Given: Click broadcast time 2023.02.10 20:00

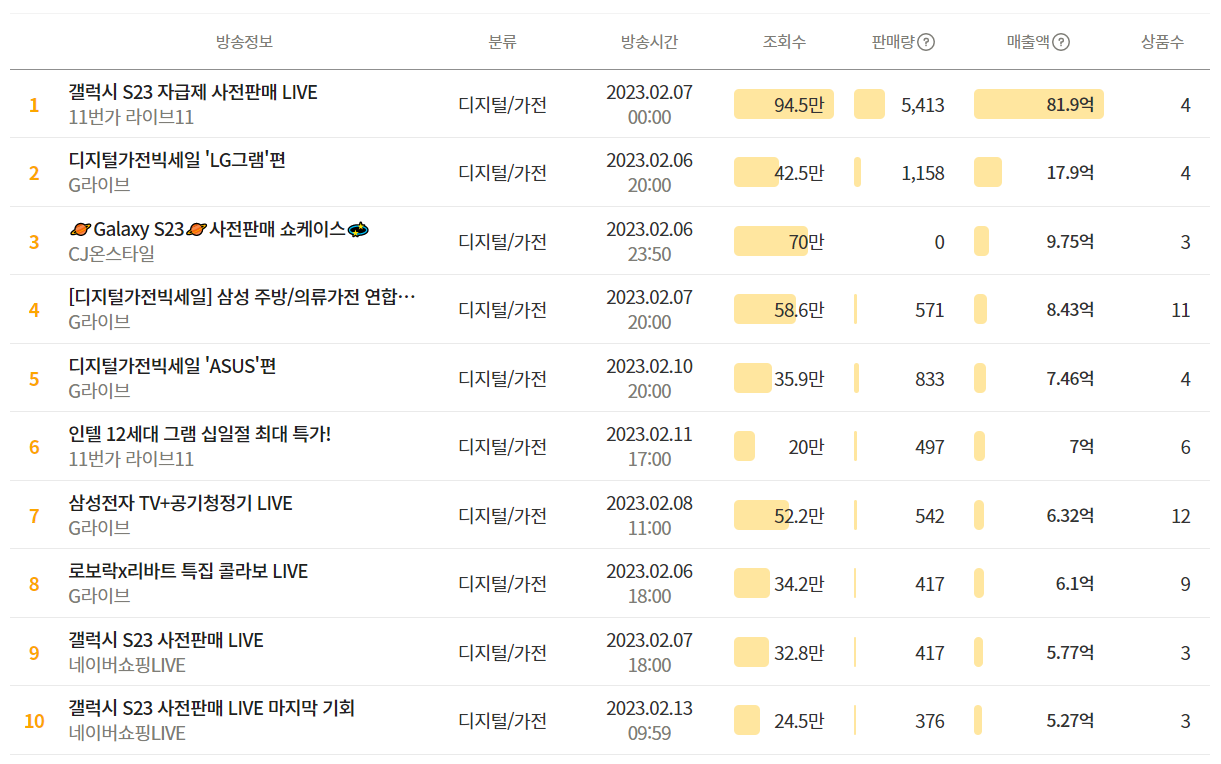Looking at the screenshot, I should pos(649,378).
